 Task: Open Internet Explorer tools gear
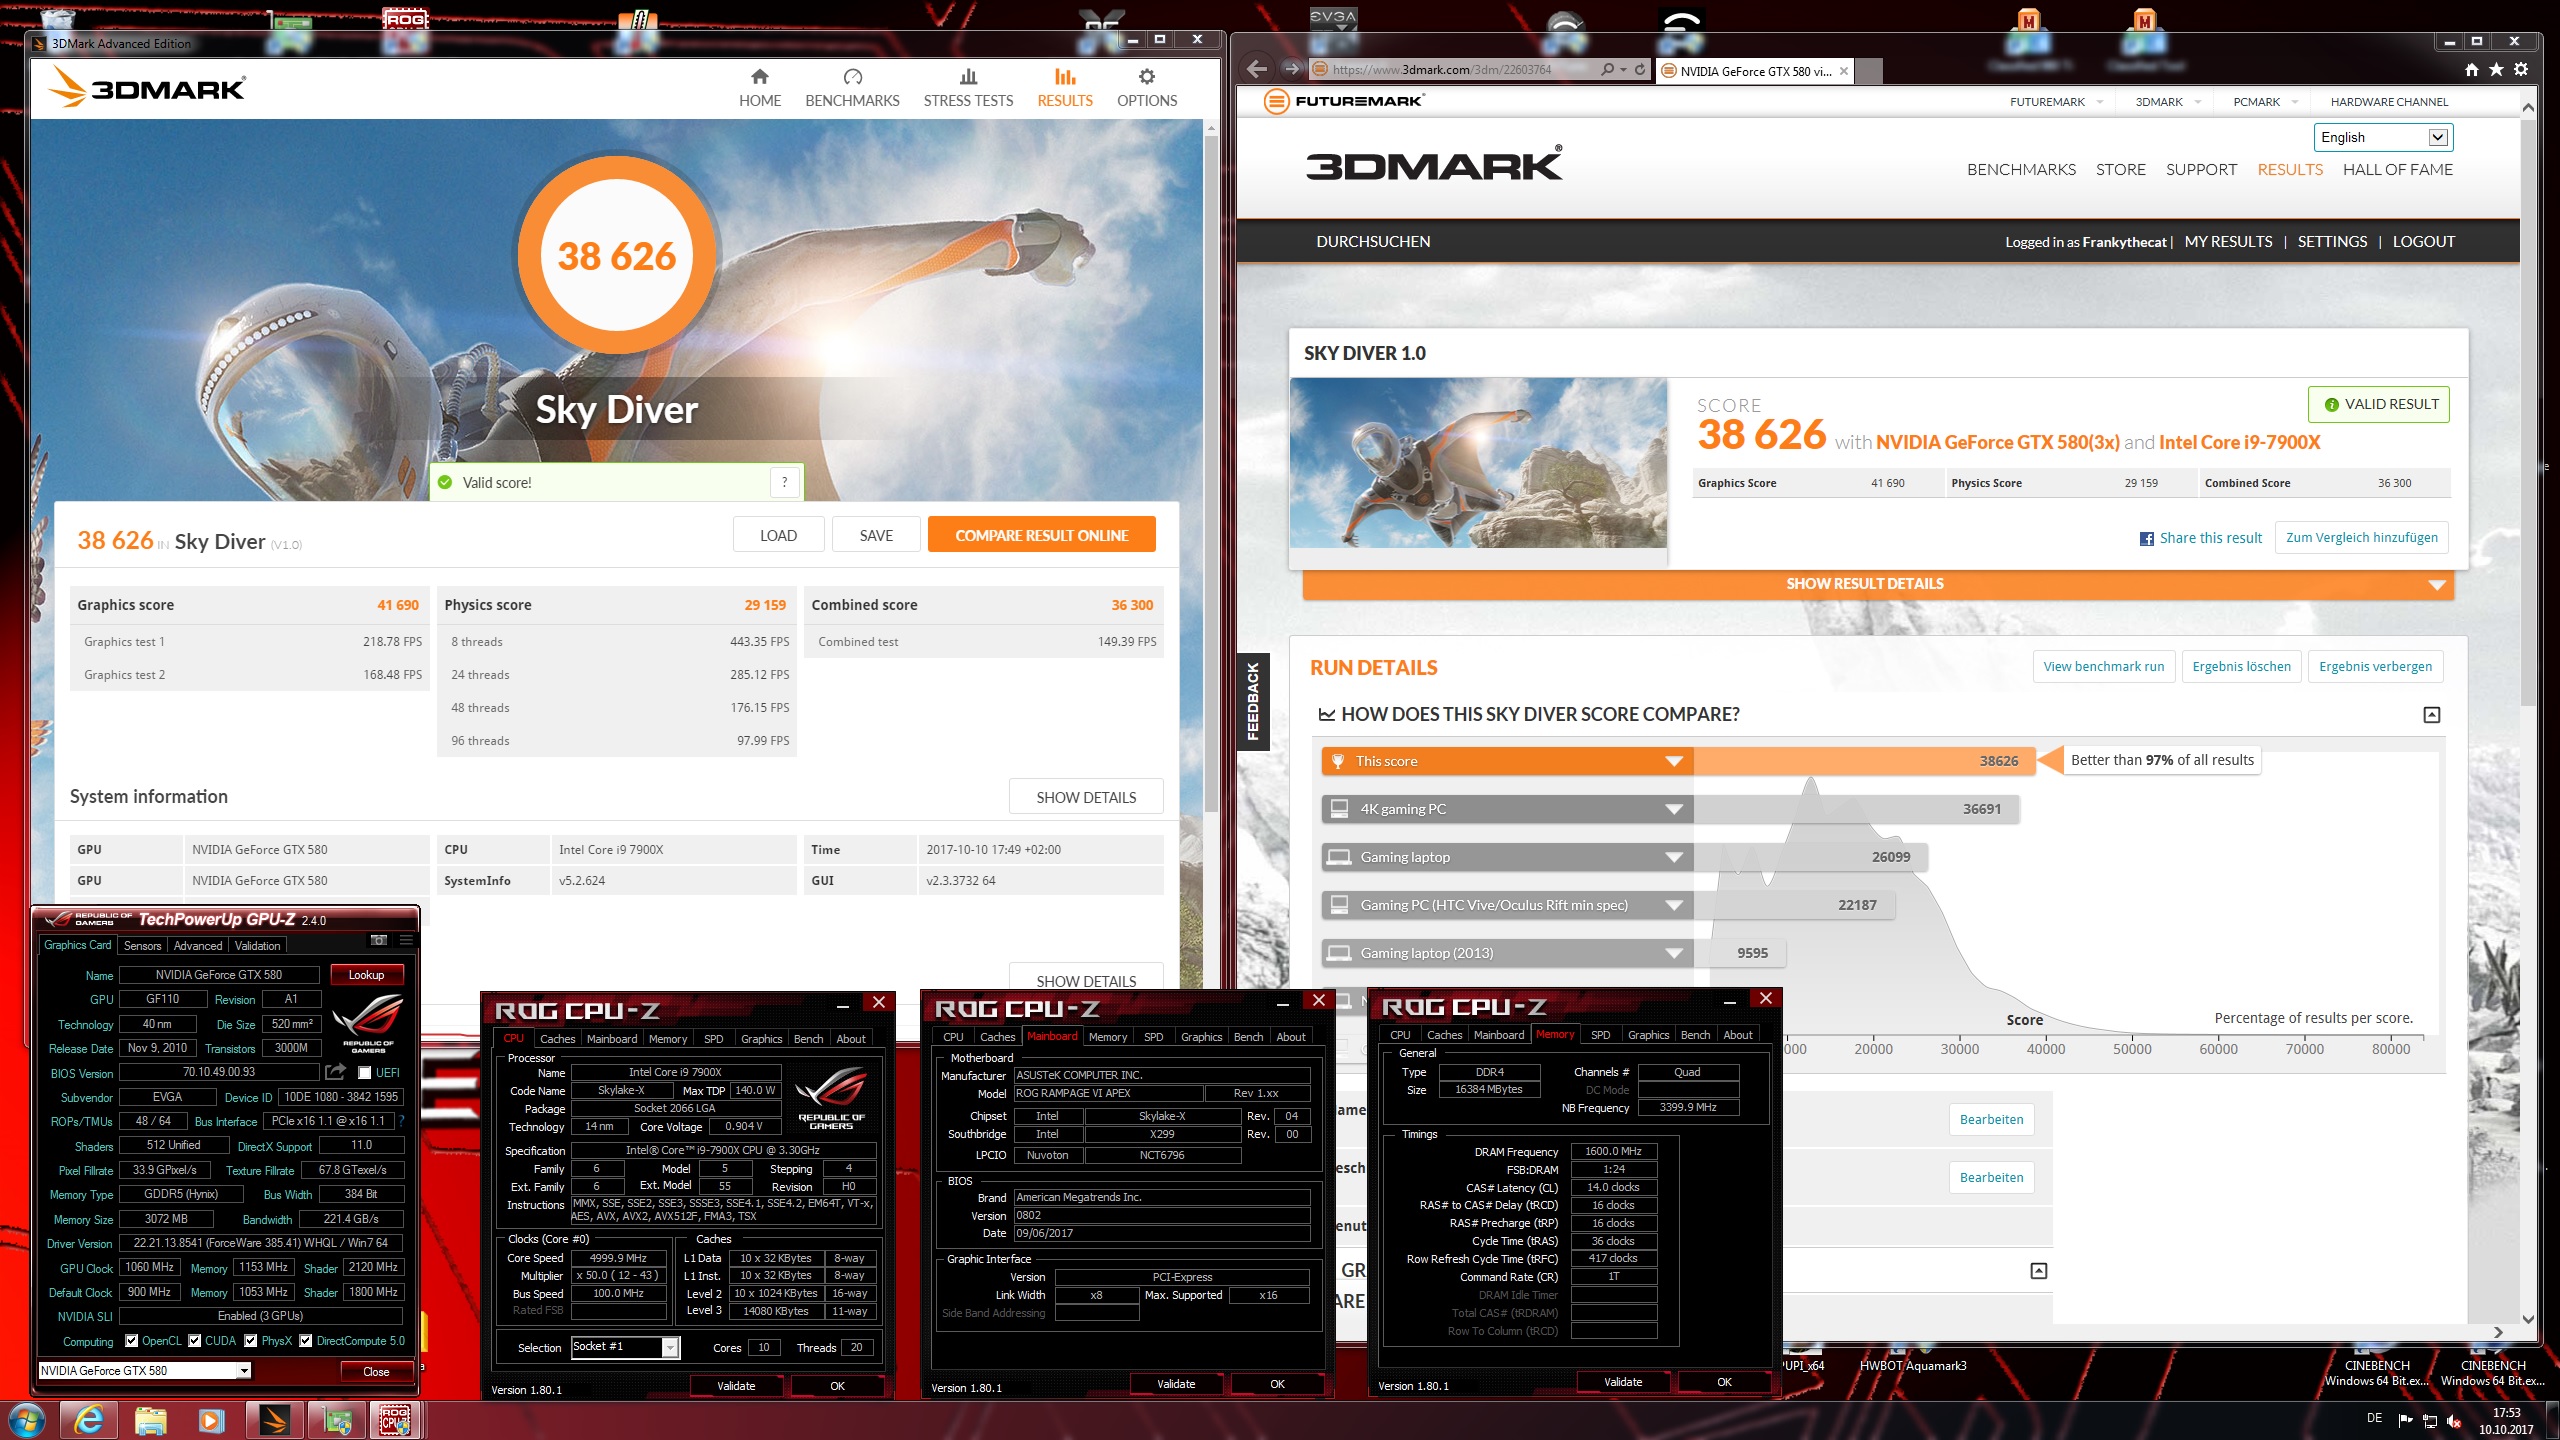point(2521,69)
